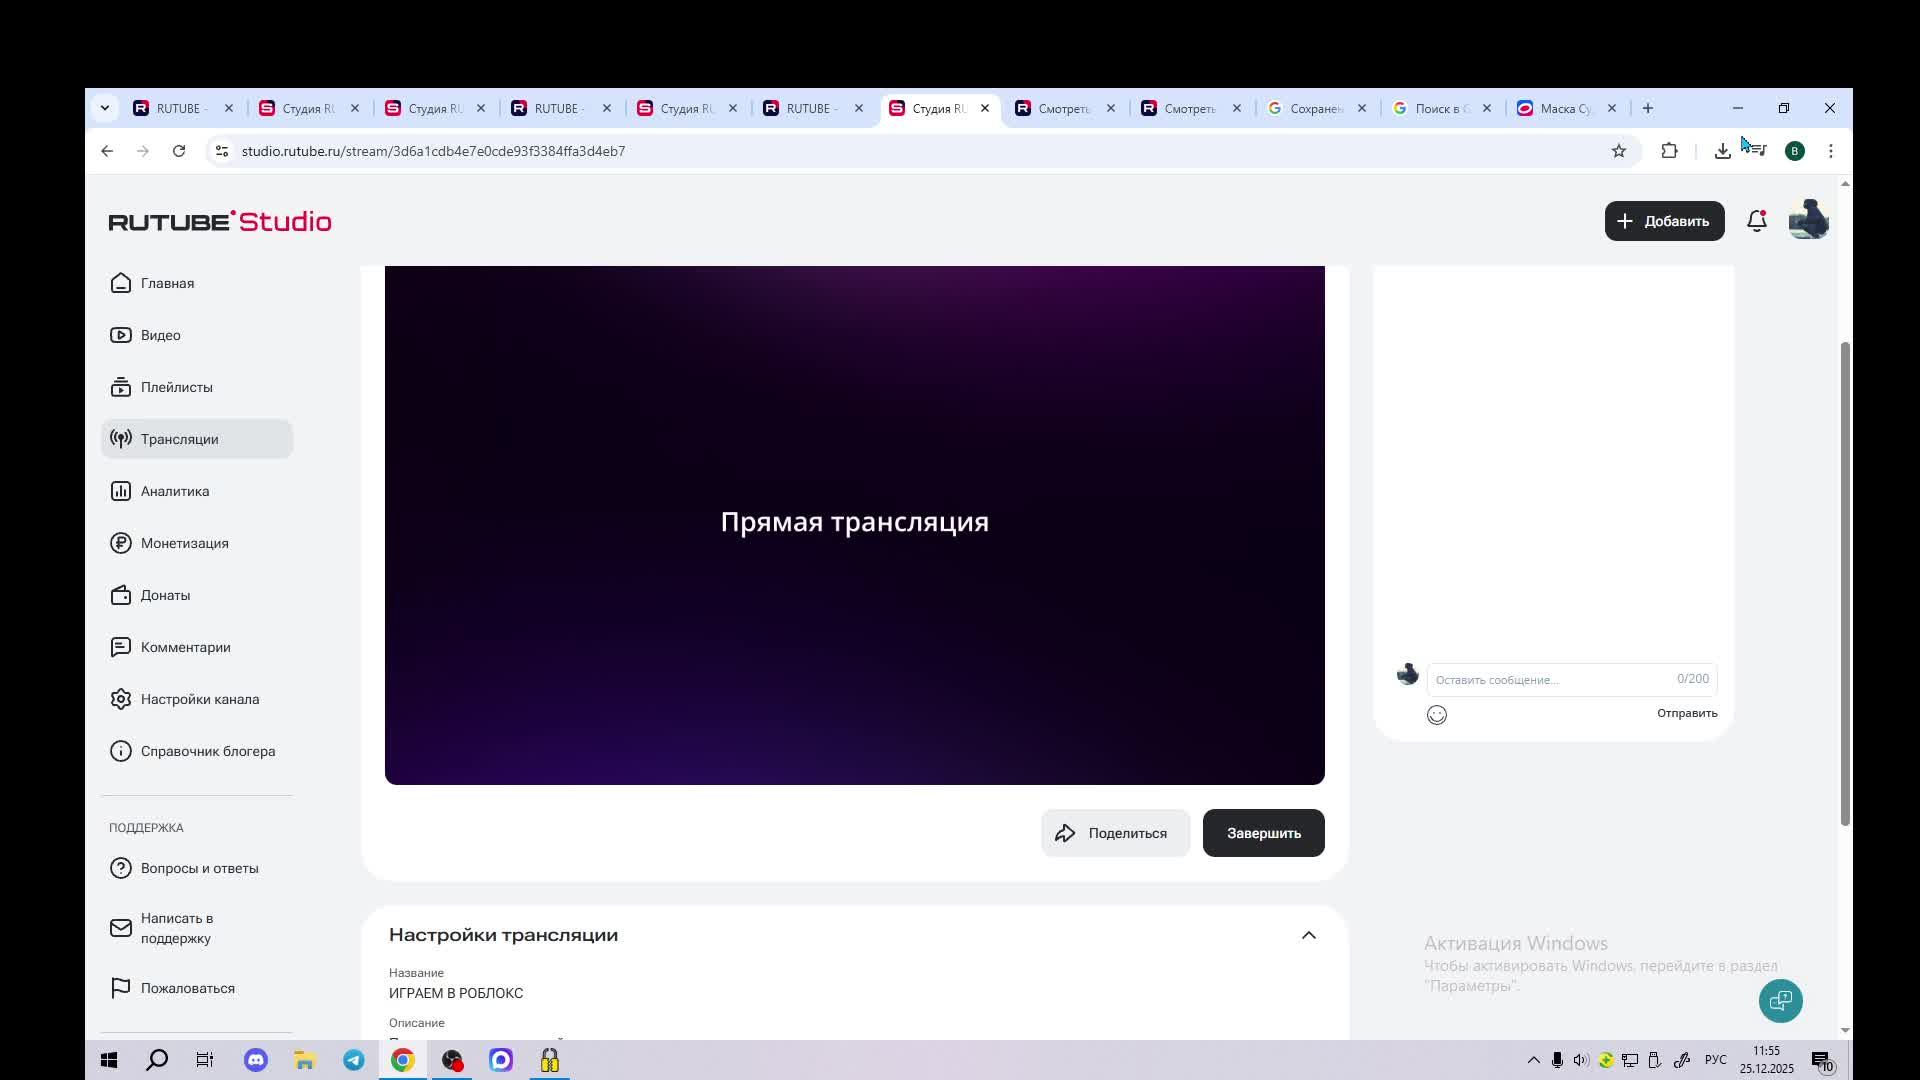Click the RUTUBE Studio logo
The image size is (1920, 1080).
click(x=220, y=221)
